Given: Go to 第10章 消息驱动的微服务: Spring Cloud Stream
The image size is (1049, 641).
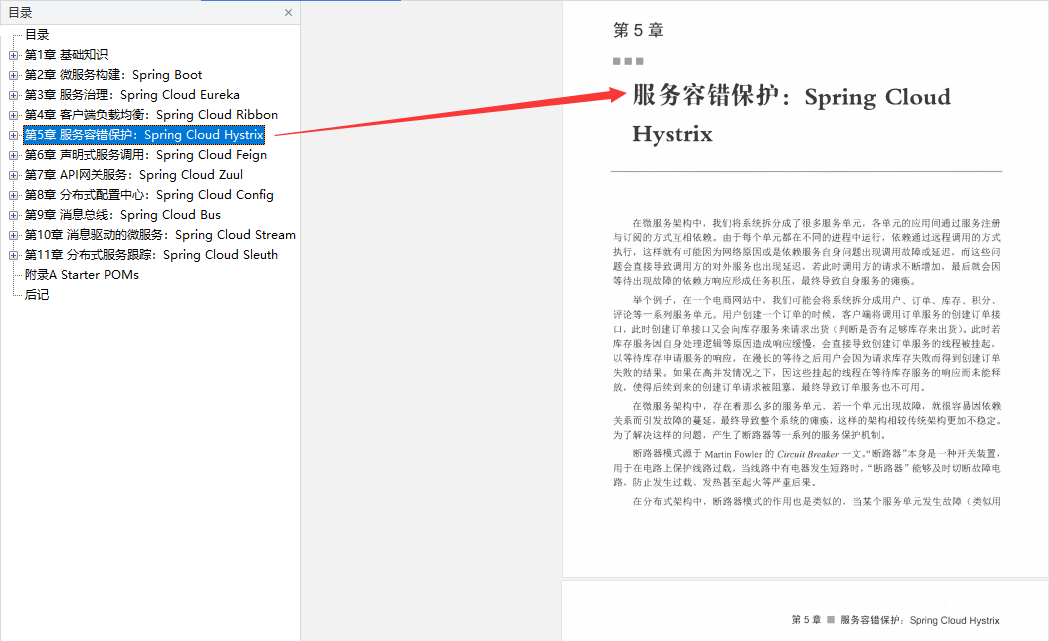Looking at the screenshot, I should point(160,236).
